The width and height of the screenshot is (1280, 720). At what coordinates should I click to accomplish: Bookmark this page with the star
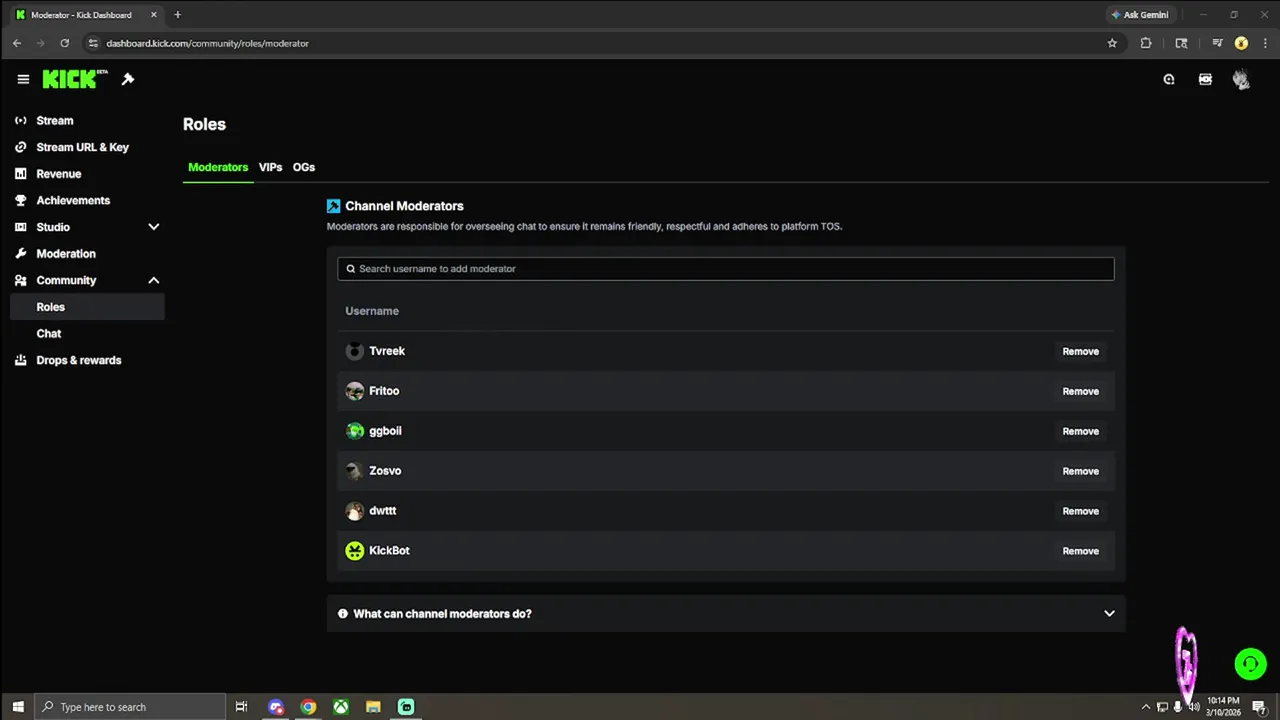point(1112,43)
